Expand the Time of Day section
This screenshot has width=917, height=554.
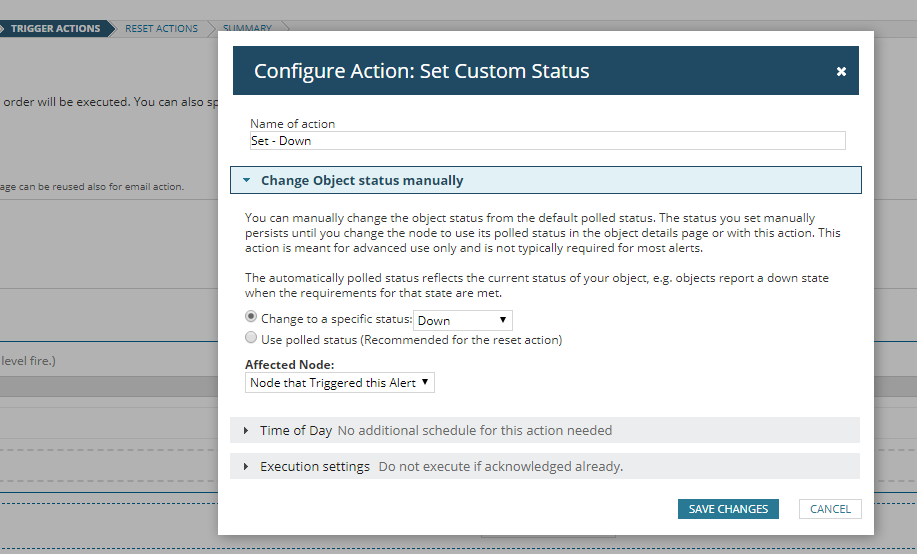coord(295,431)
